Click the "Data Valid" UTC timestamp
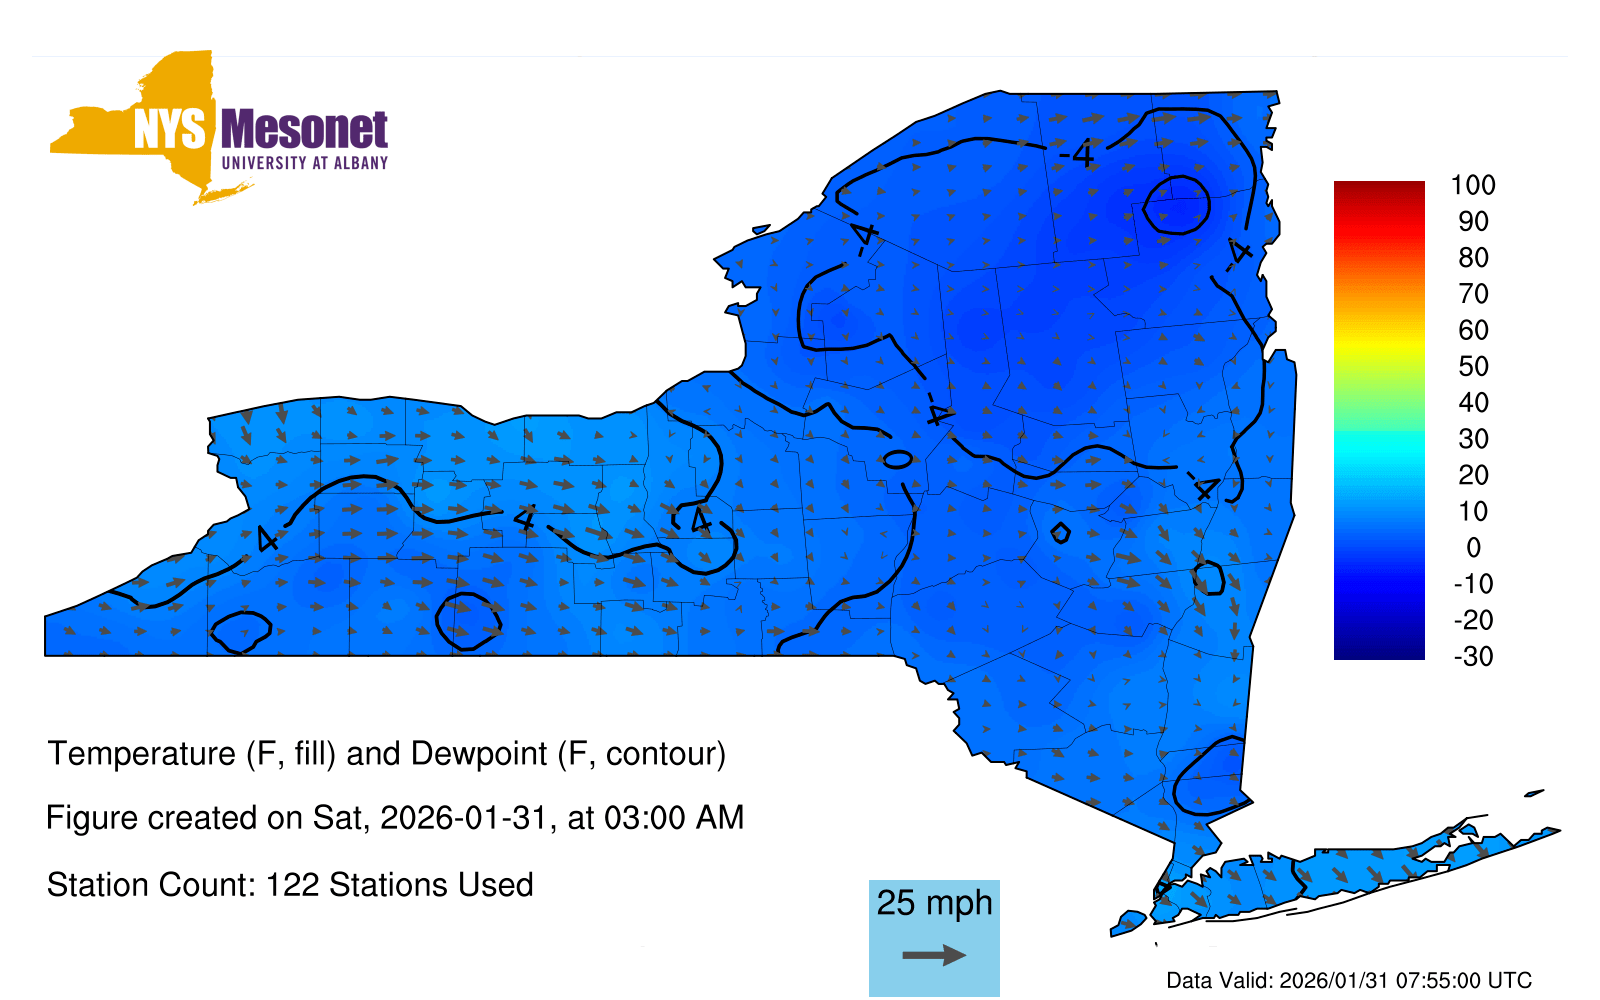 point(1349,980)
